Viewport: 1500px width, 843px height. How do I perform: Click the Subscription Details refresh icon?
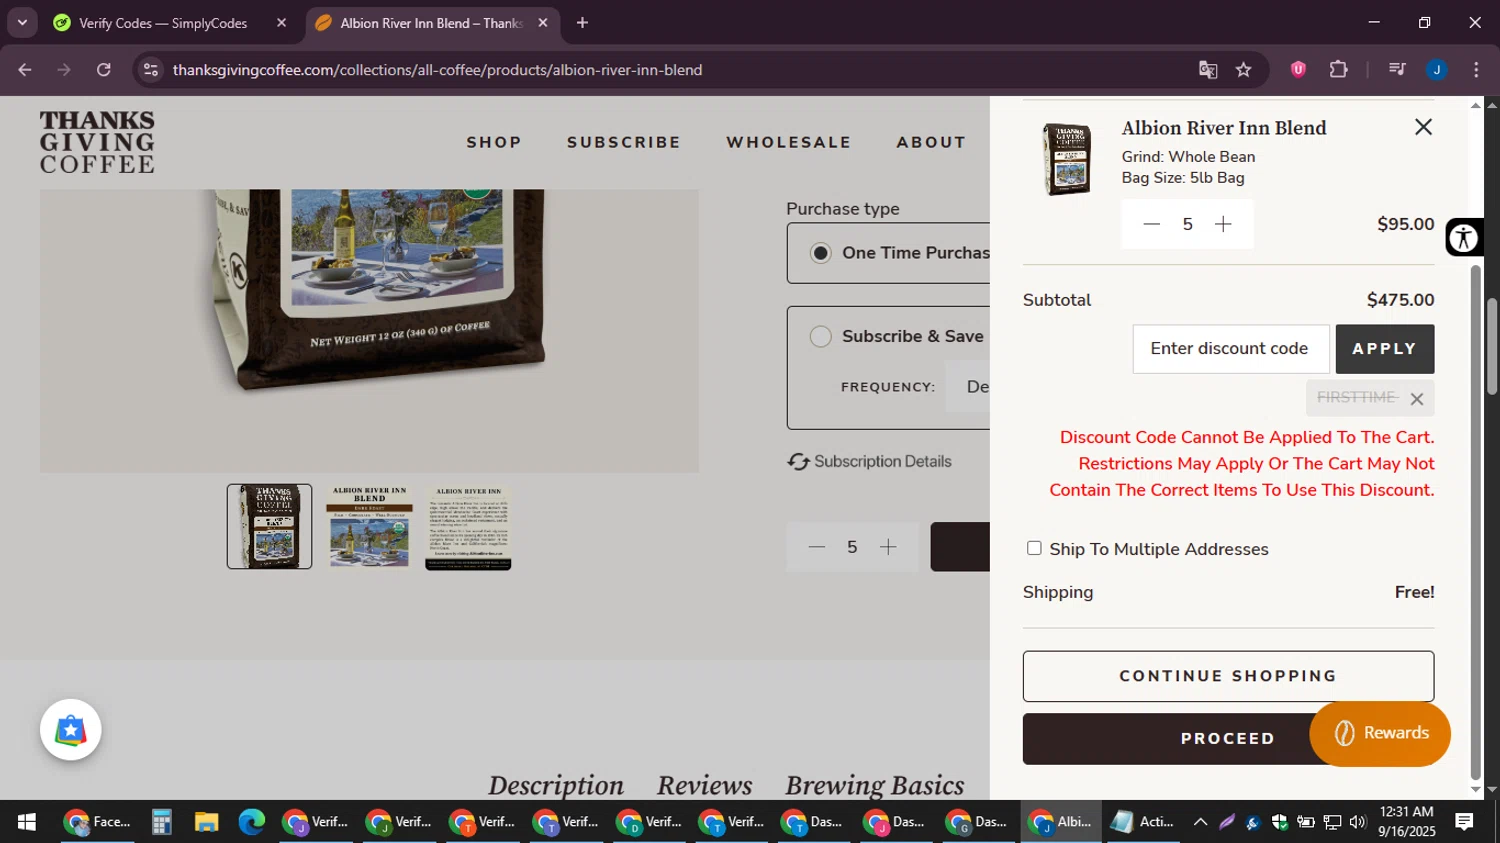pyautogui.click(x=798, y=462)
